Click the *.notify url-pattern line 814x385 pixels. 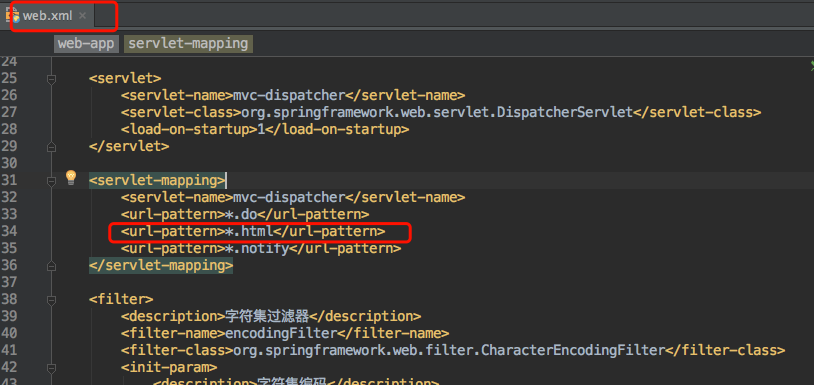click(x=261, y=249)
